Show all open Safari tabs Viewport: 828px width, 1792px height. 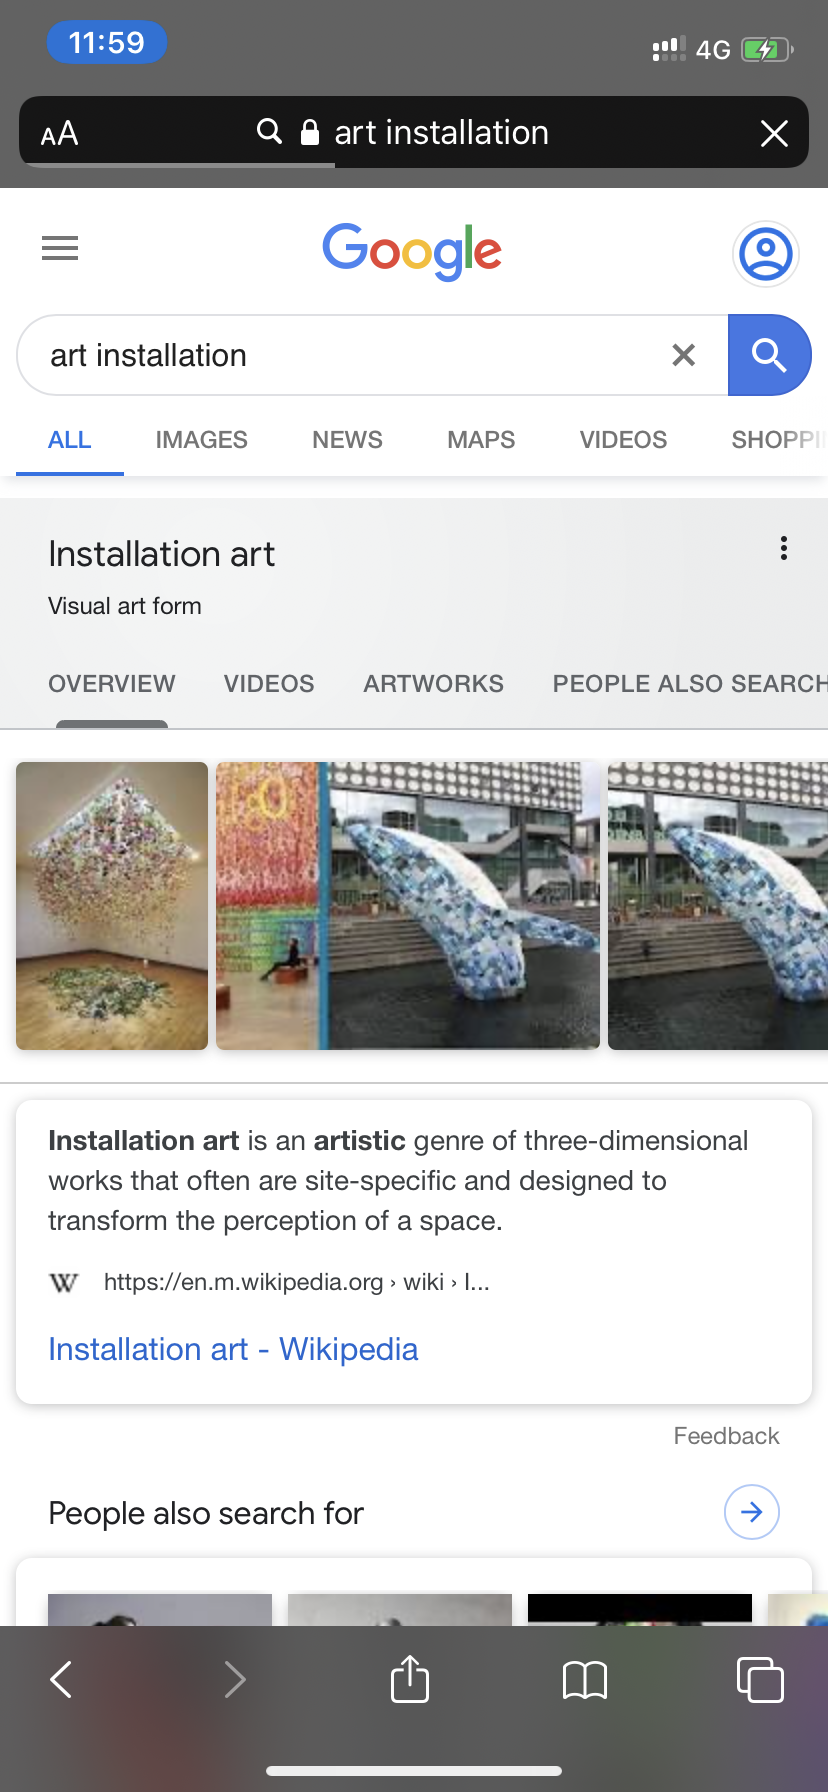pos(760,1679)
